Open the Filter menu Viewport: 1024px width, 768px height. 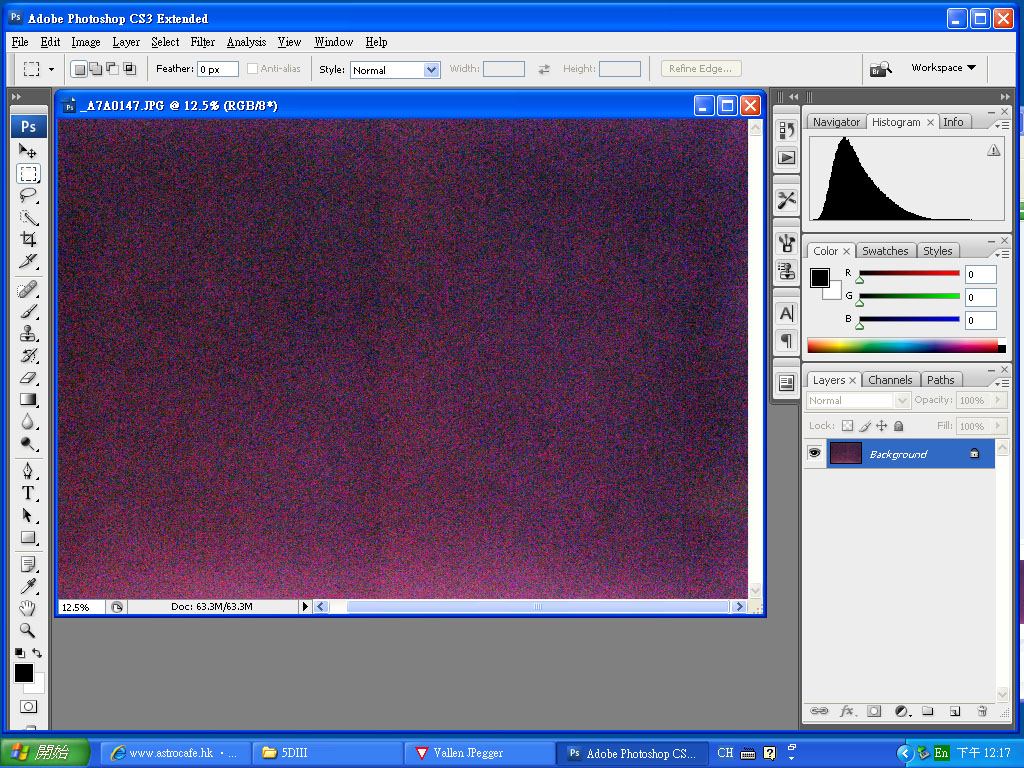coord(203,42)
